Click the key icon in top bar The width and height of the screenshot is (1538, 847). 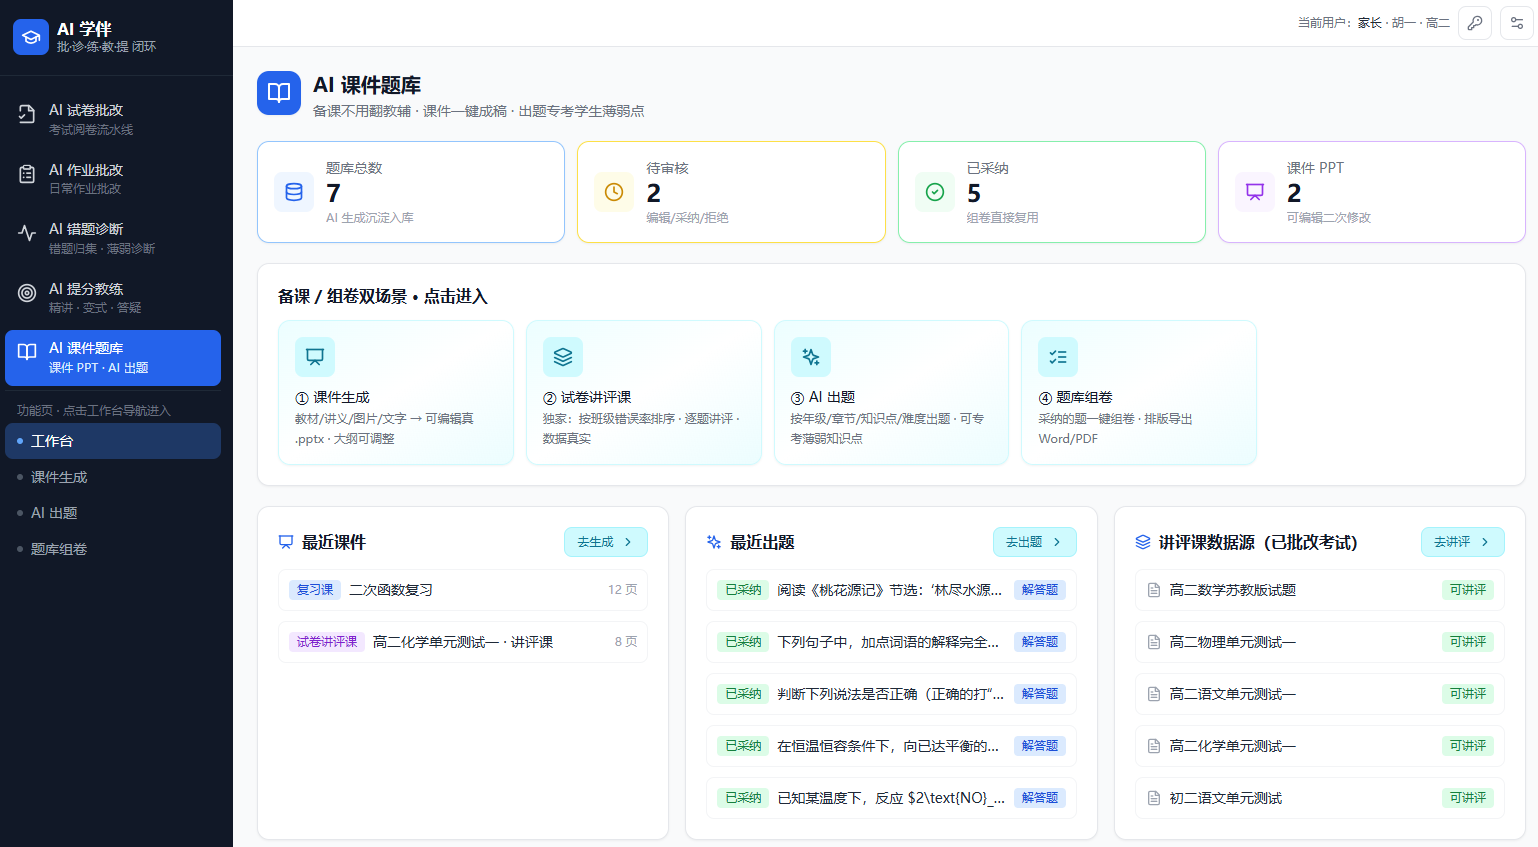(1475, 23)
